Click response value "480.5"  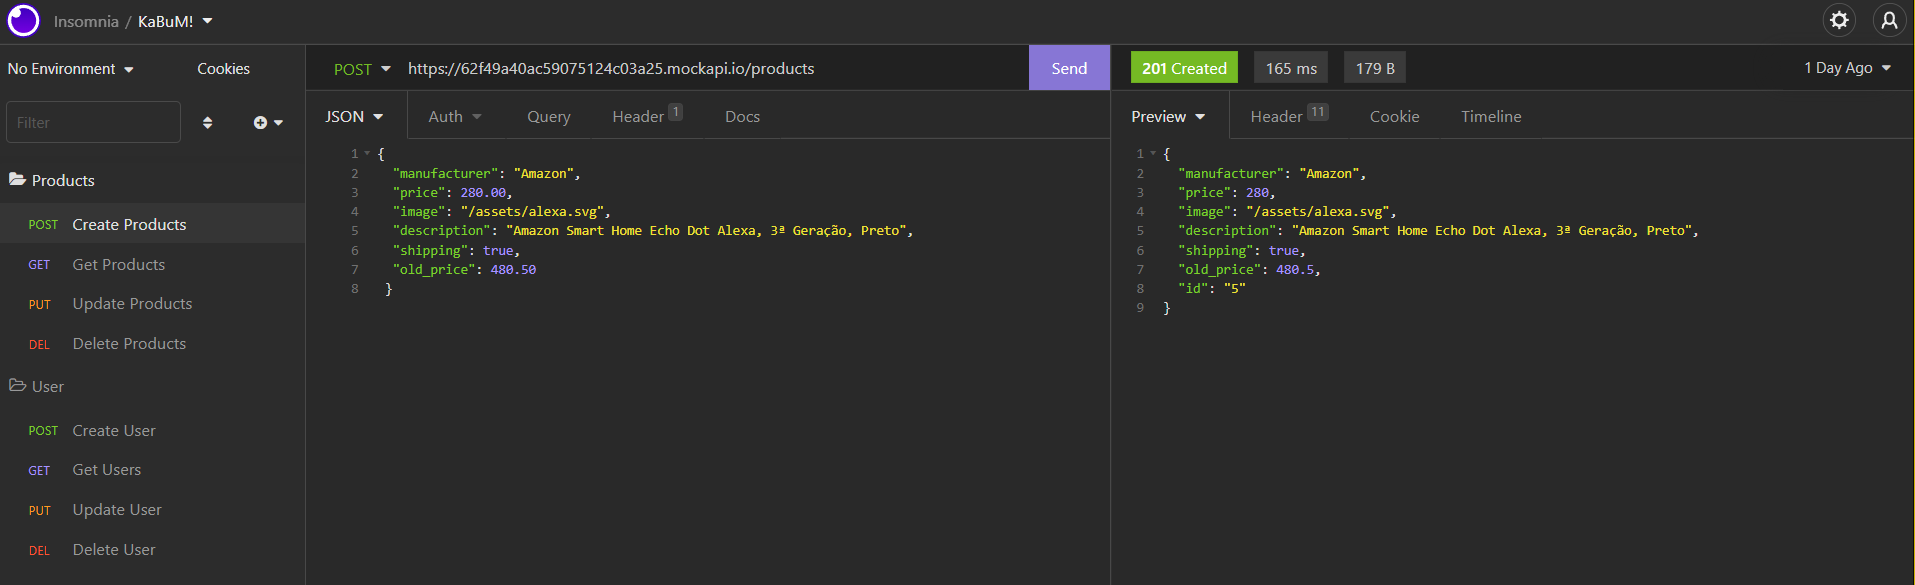click(x=1295, y=270)
